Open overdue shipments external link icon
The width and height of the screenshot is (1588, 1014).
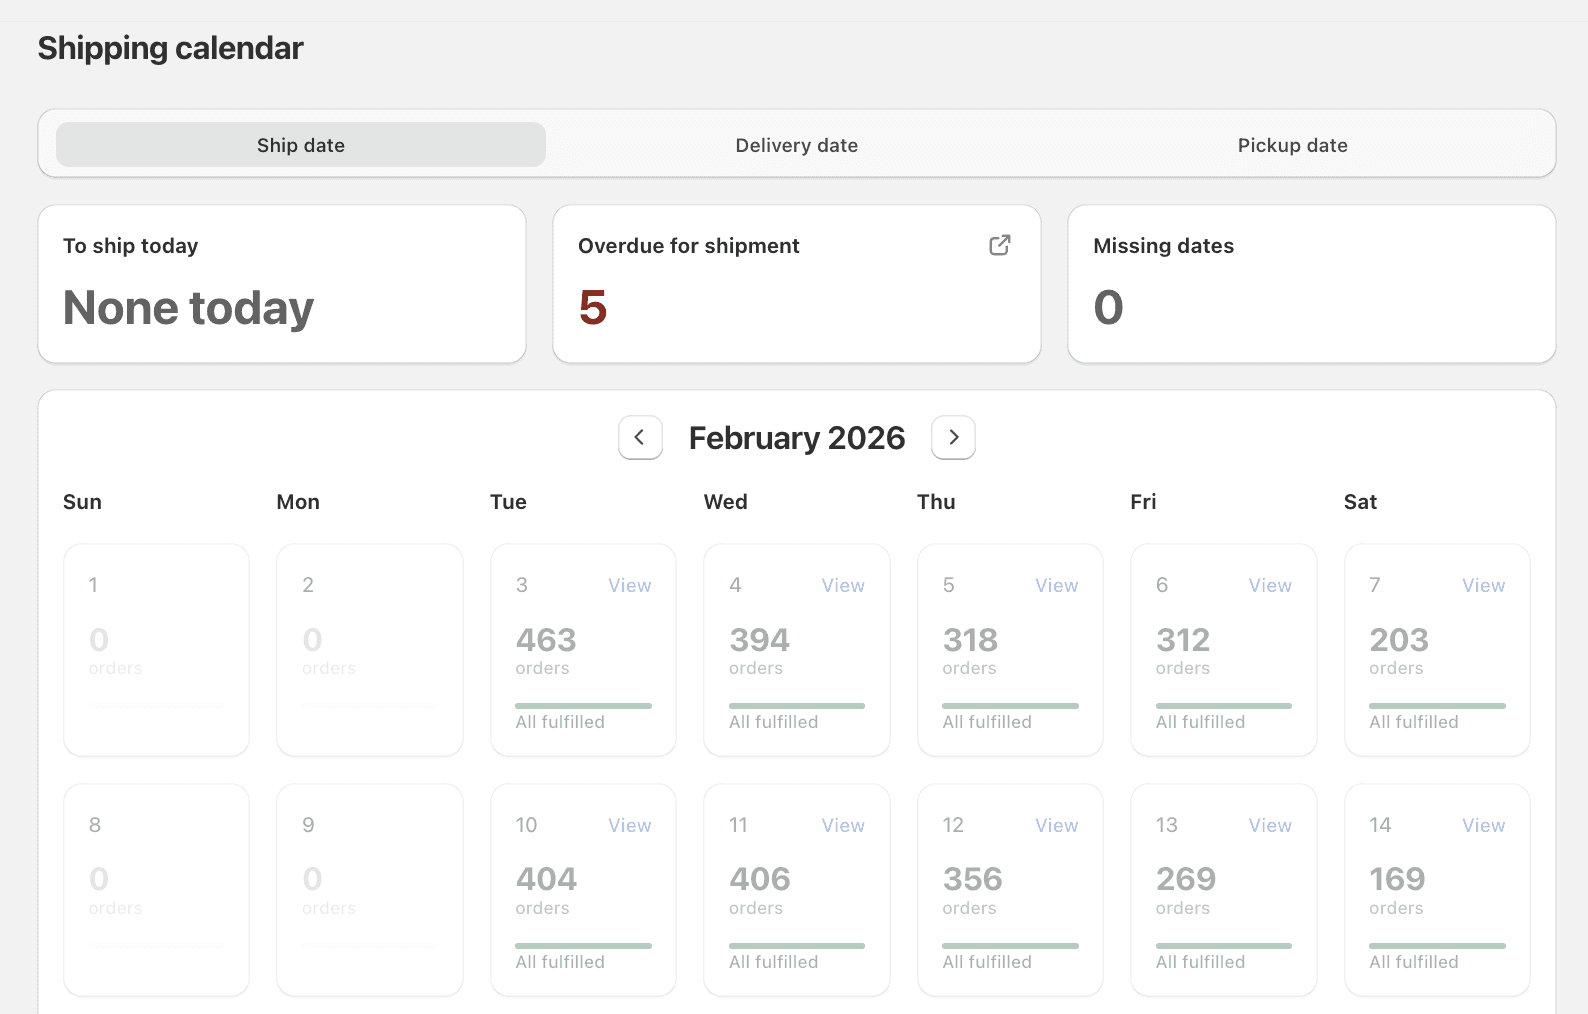1000,245
